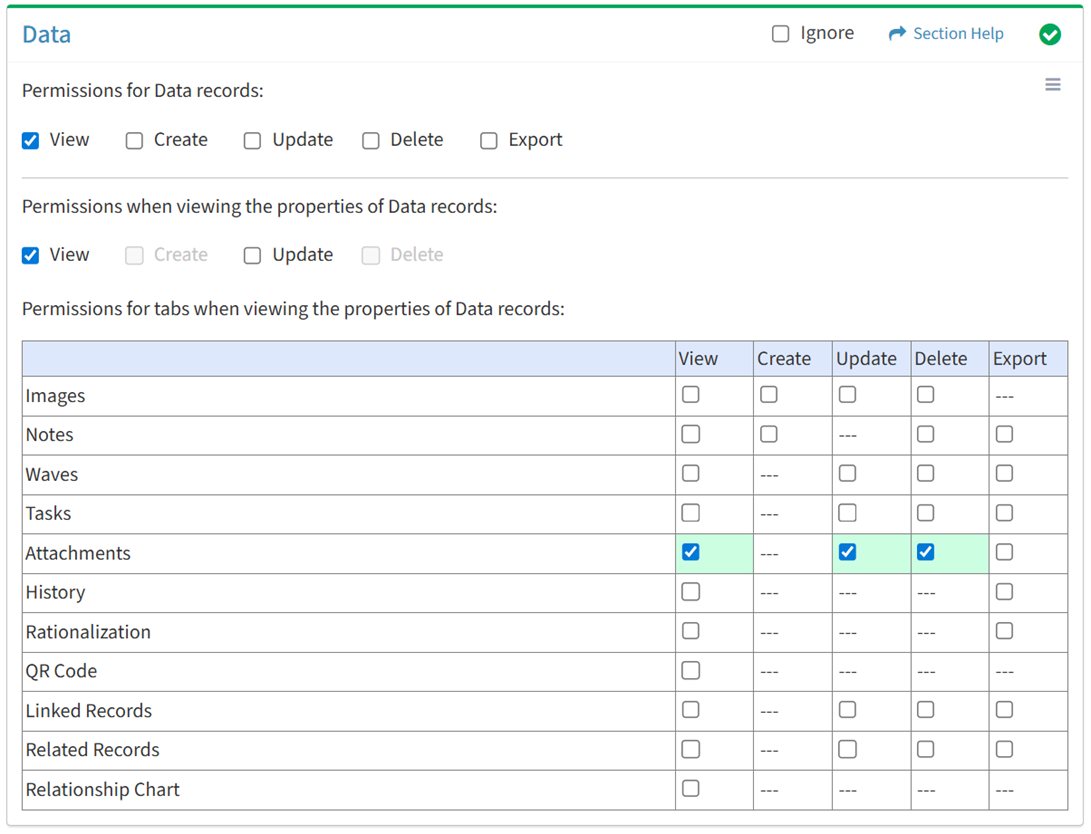
Task: Enable Export for the History tab
Action: 1004,592
